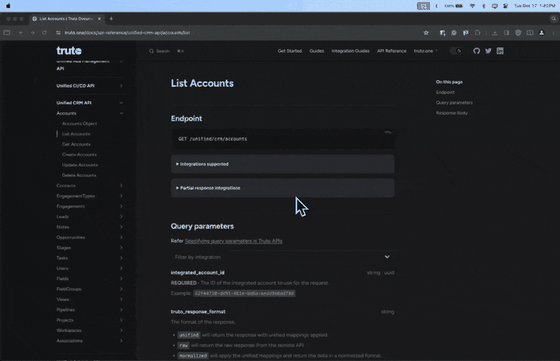Go forward with the browser forward arrow

point(32,33)
